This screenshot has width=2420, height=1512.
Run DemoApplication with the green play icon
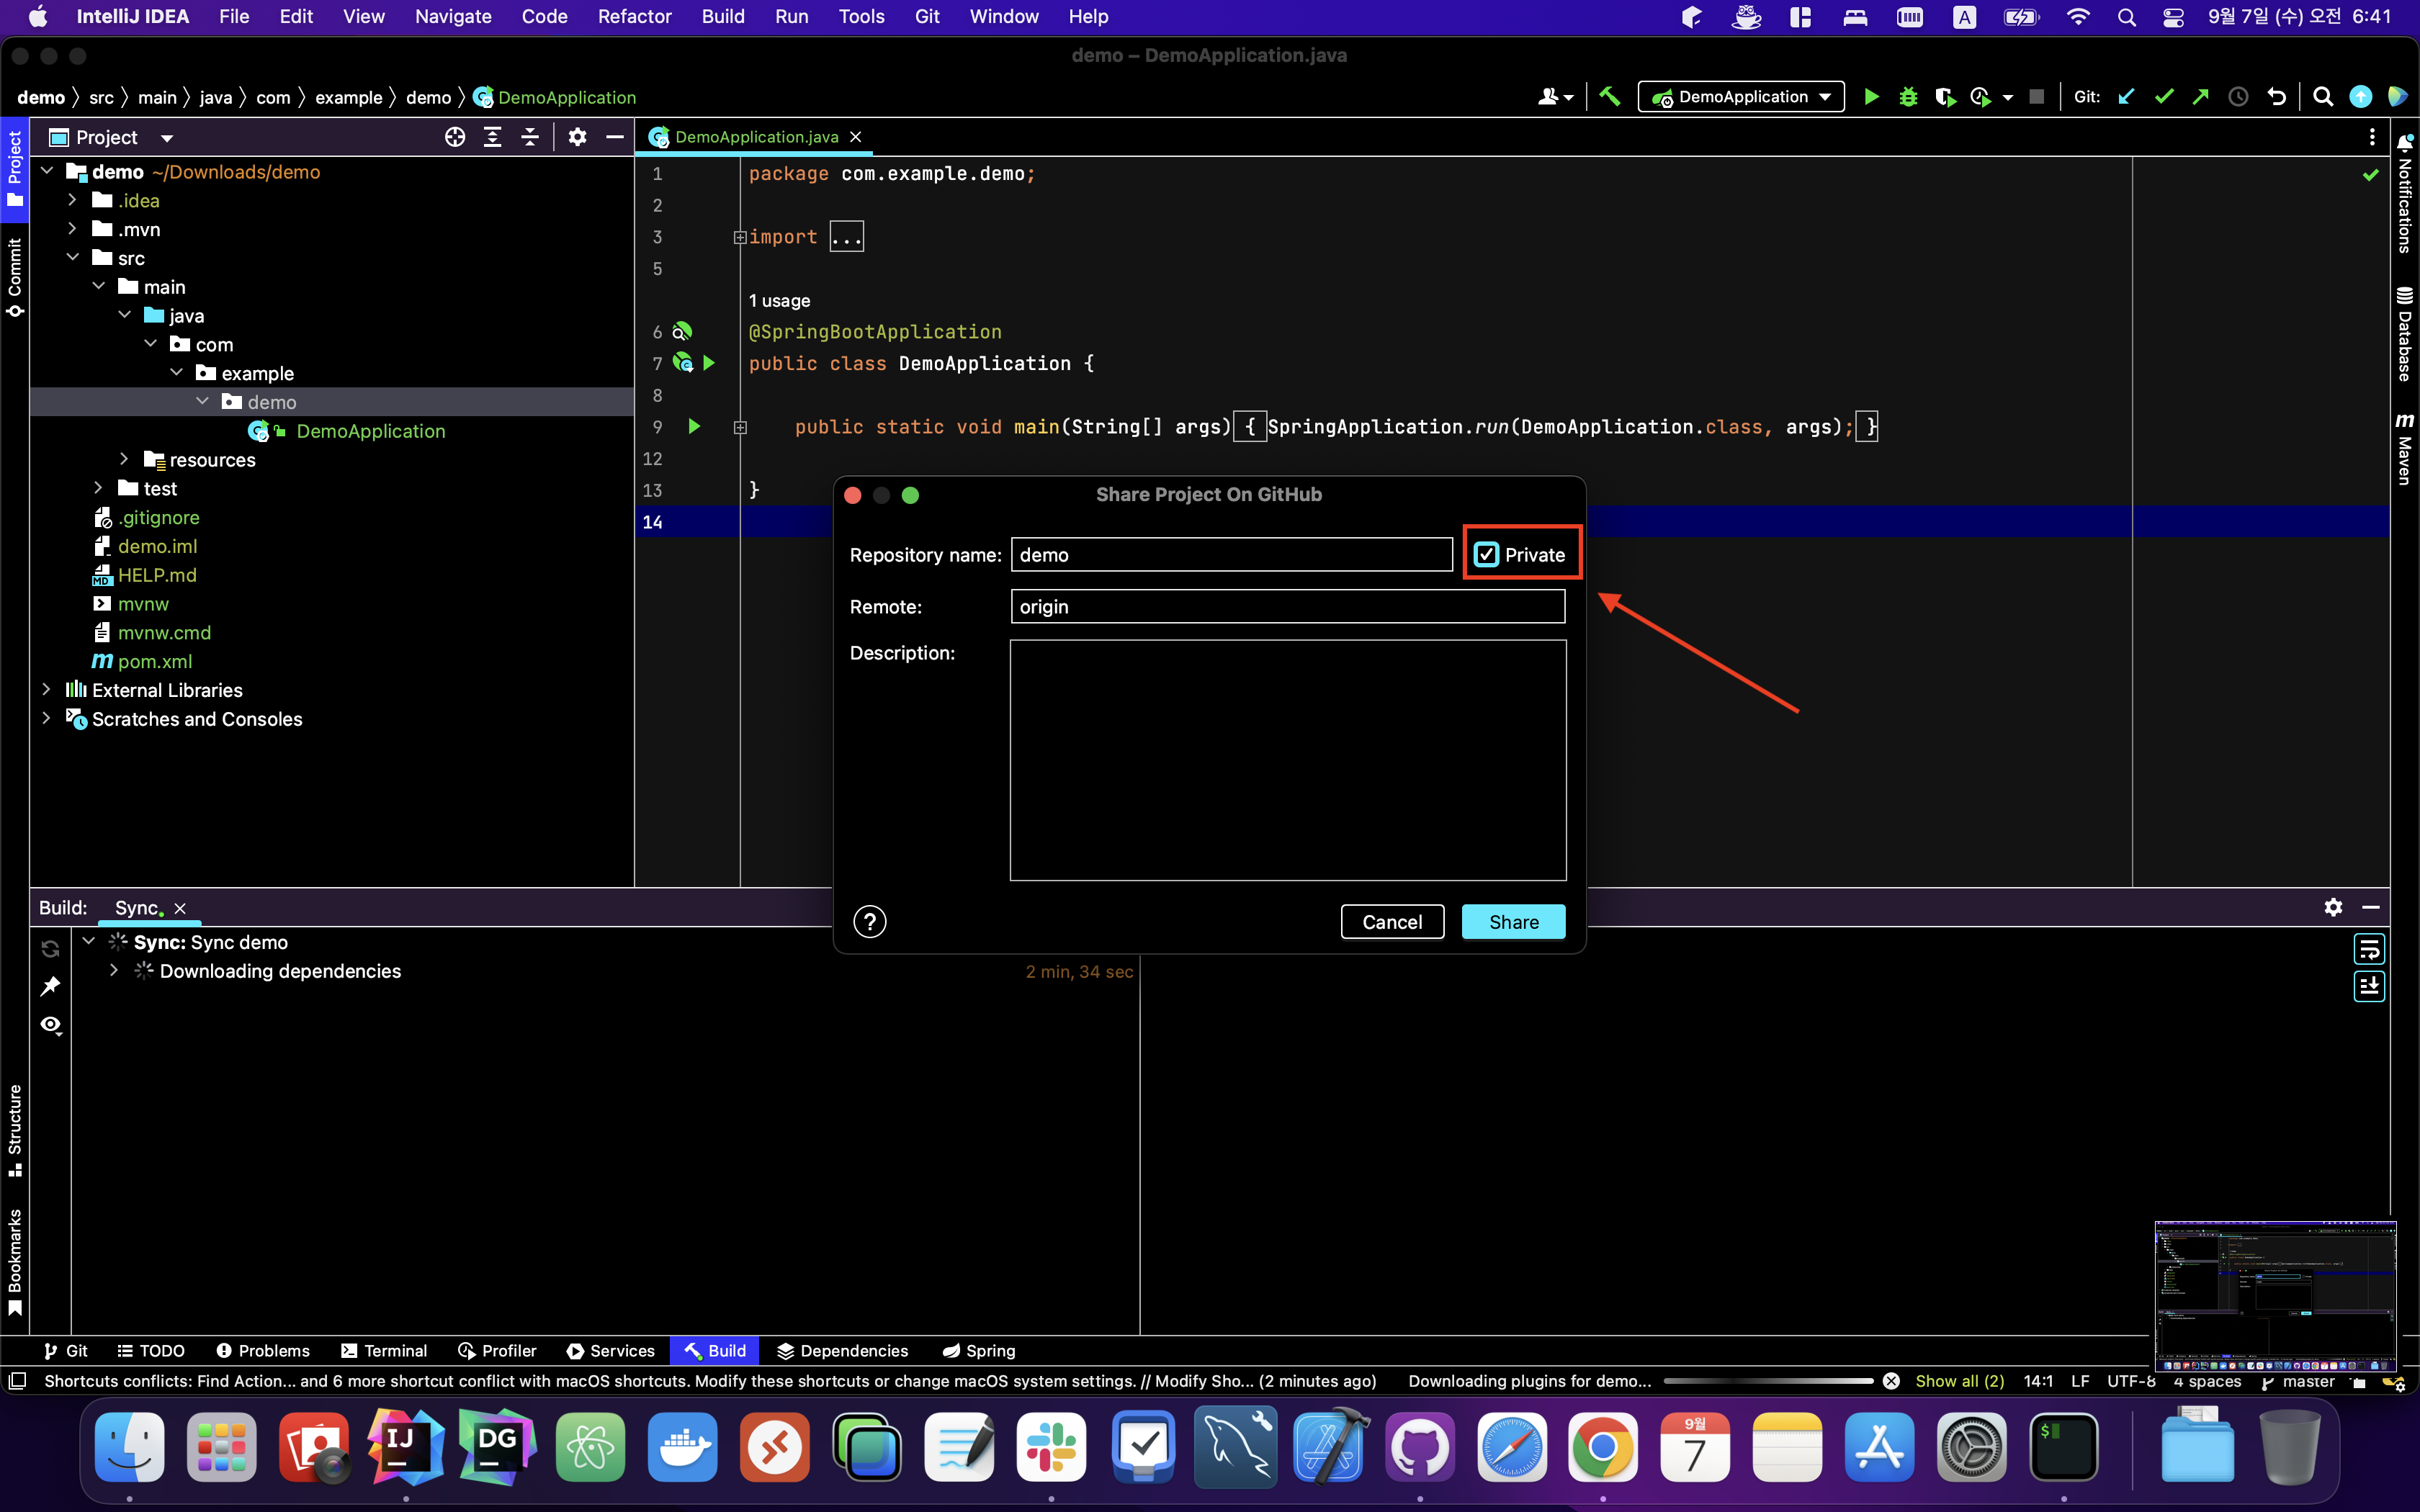coord(1871,97)
